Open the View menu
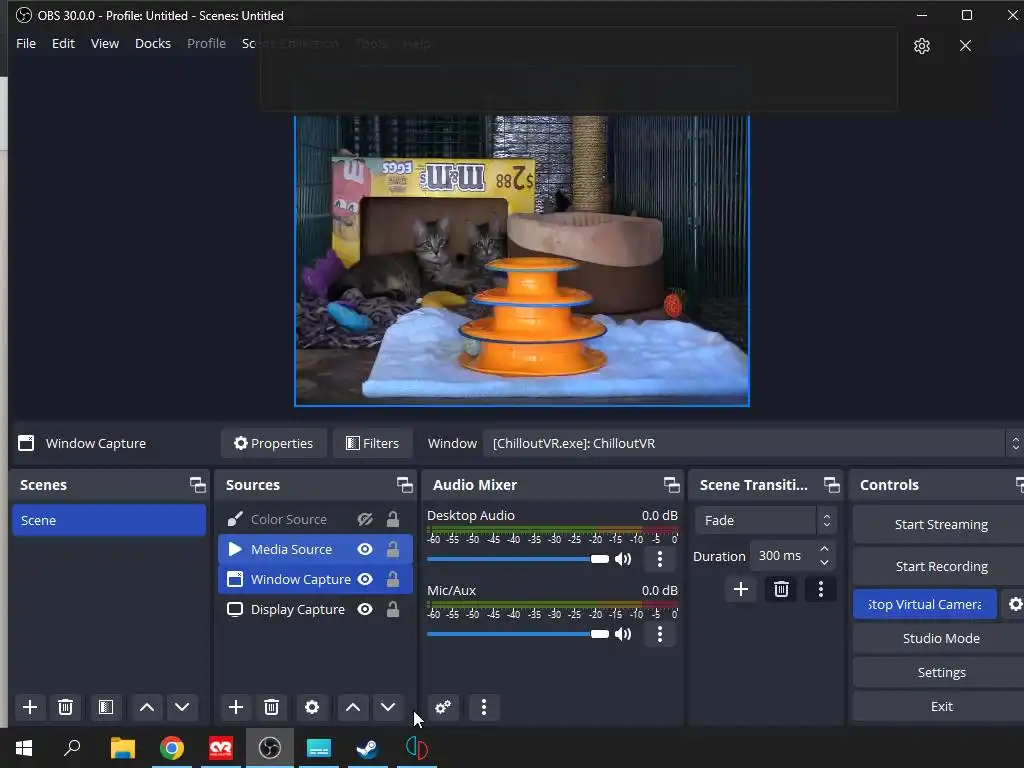 pos(105,43)
